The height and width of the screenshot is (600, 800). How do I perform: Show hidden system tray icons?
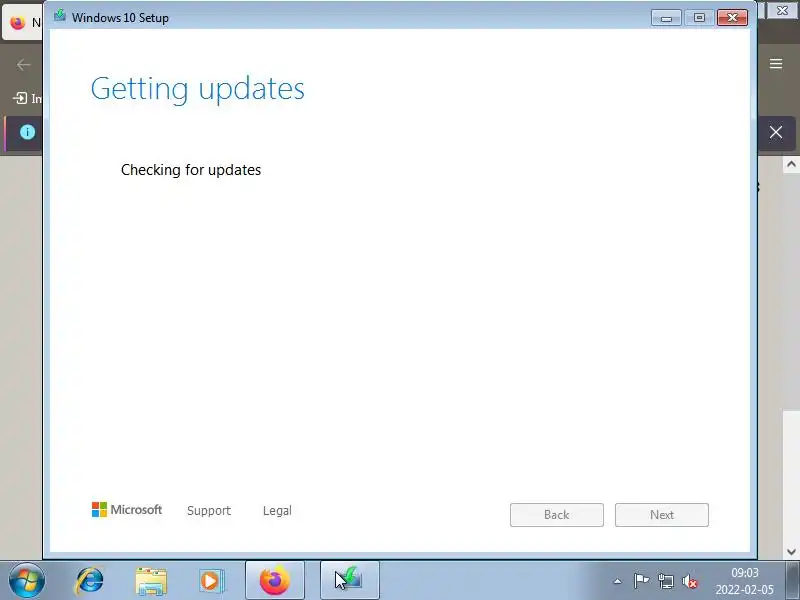pos(617,581)
